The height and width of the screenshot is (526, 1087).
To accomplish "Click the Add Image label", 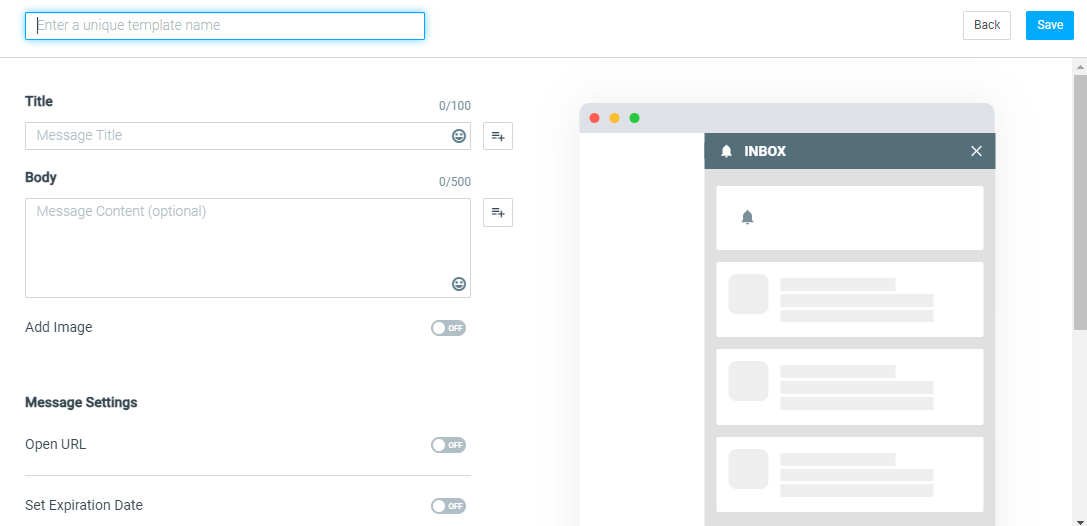I will pyautogui.click(x=58, y=327).
